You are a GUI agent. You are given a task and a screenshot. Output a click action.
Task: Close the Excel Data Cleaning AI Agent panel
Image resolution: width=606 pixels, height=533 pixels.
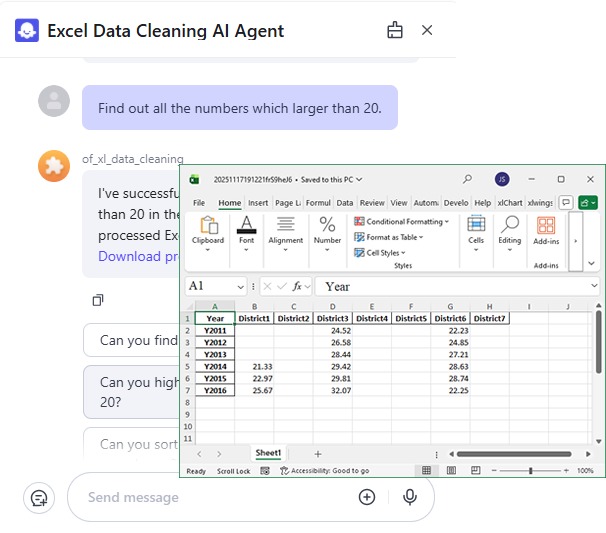(x=427, y=30)
